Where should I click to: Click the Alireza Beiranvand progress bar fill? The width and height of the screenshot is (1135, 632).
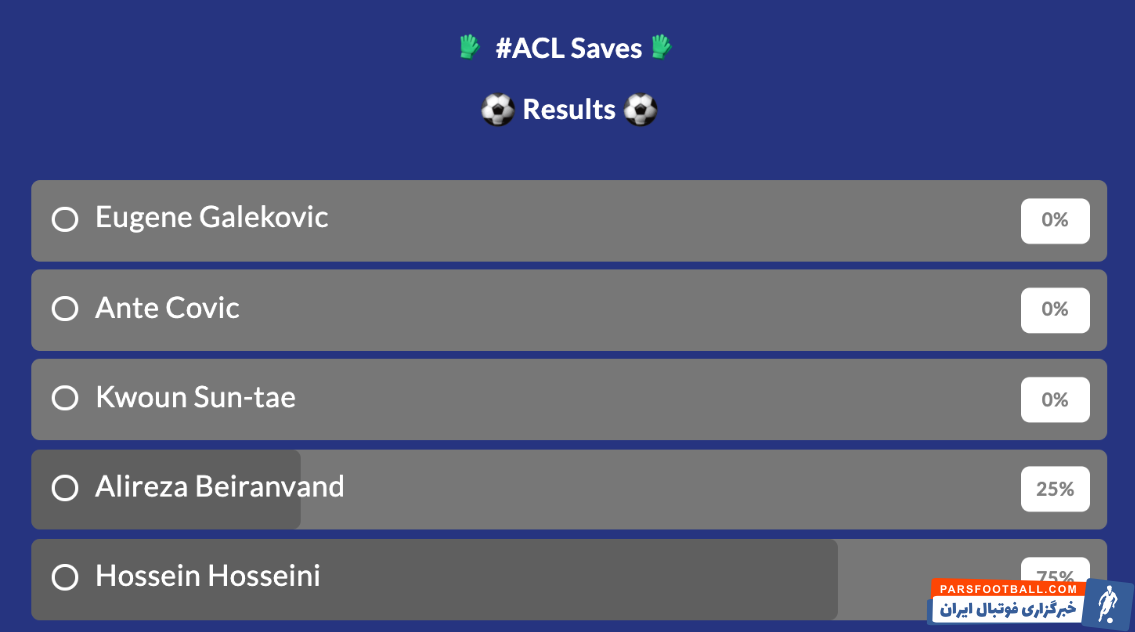coord(166,489)
